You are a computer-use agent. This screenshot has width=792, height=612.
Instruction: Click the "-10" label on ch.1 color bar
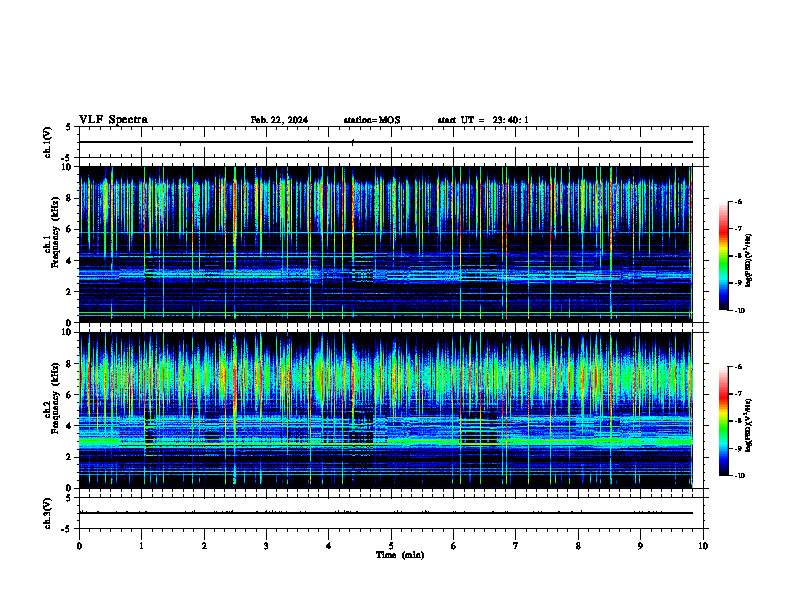coord(740,311)
